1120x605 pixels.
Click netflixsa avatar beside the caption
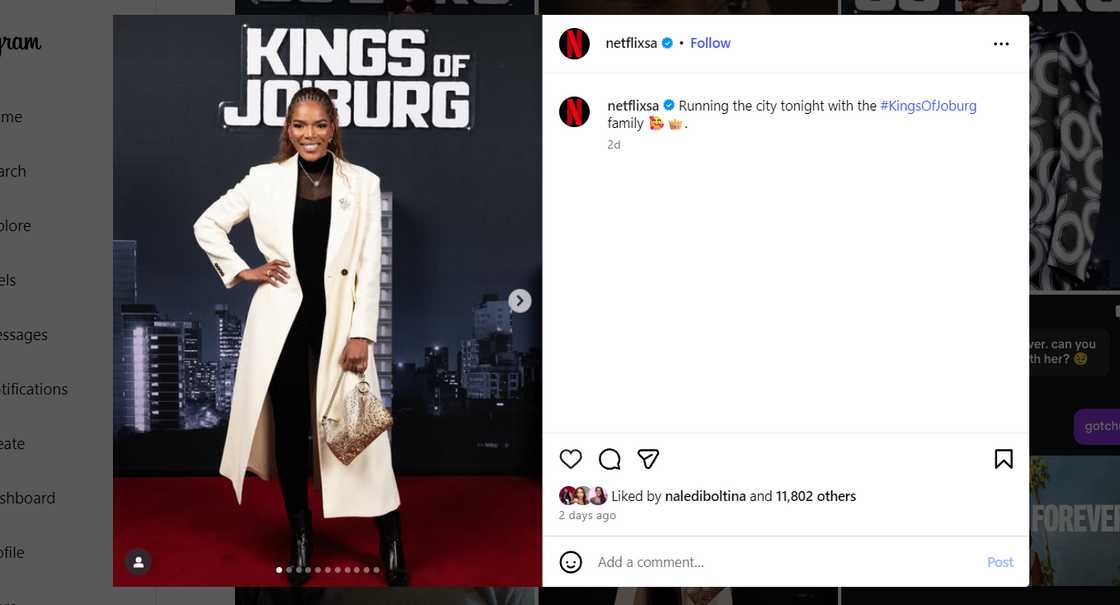(x=574, y=111)
